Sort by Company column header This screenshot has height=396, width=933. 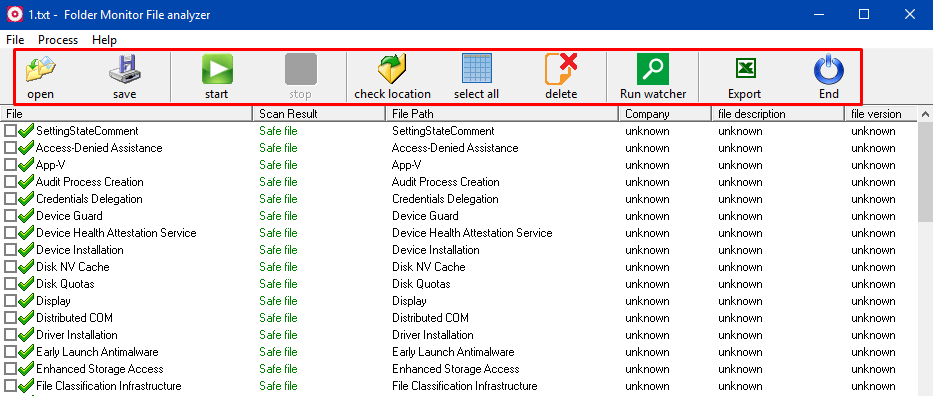coord(665,114)
